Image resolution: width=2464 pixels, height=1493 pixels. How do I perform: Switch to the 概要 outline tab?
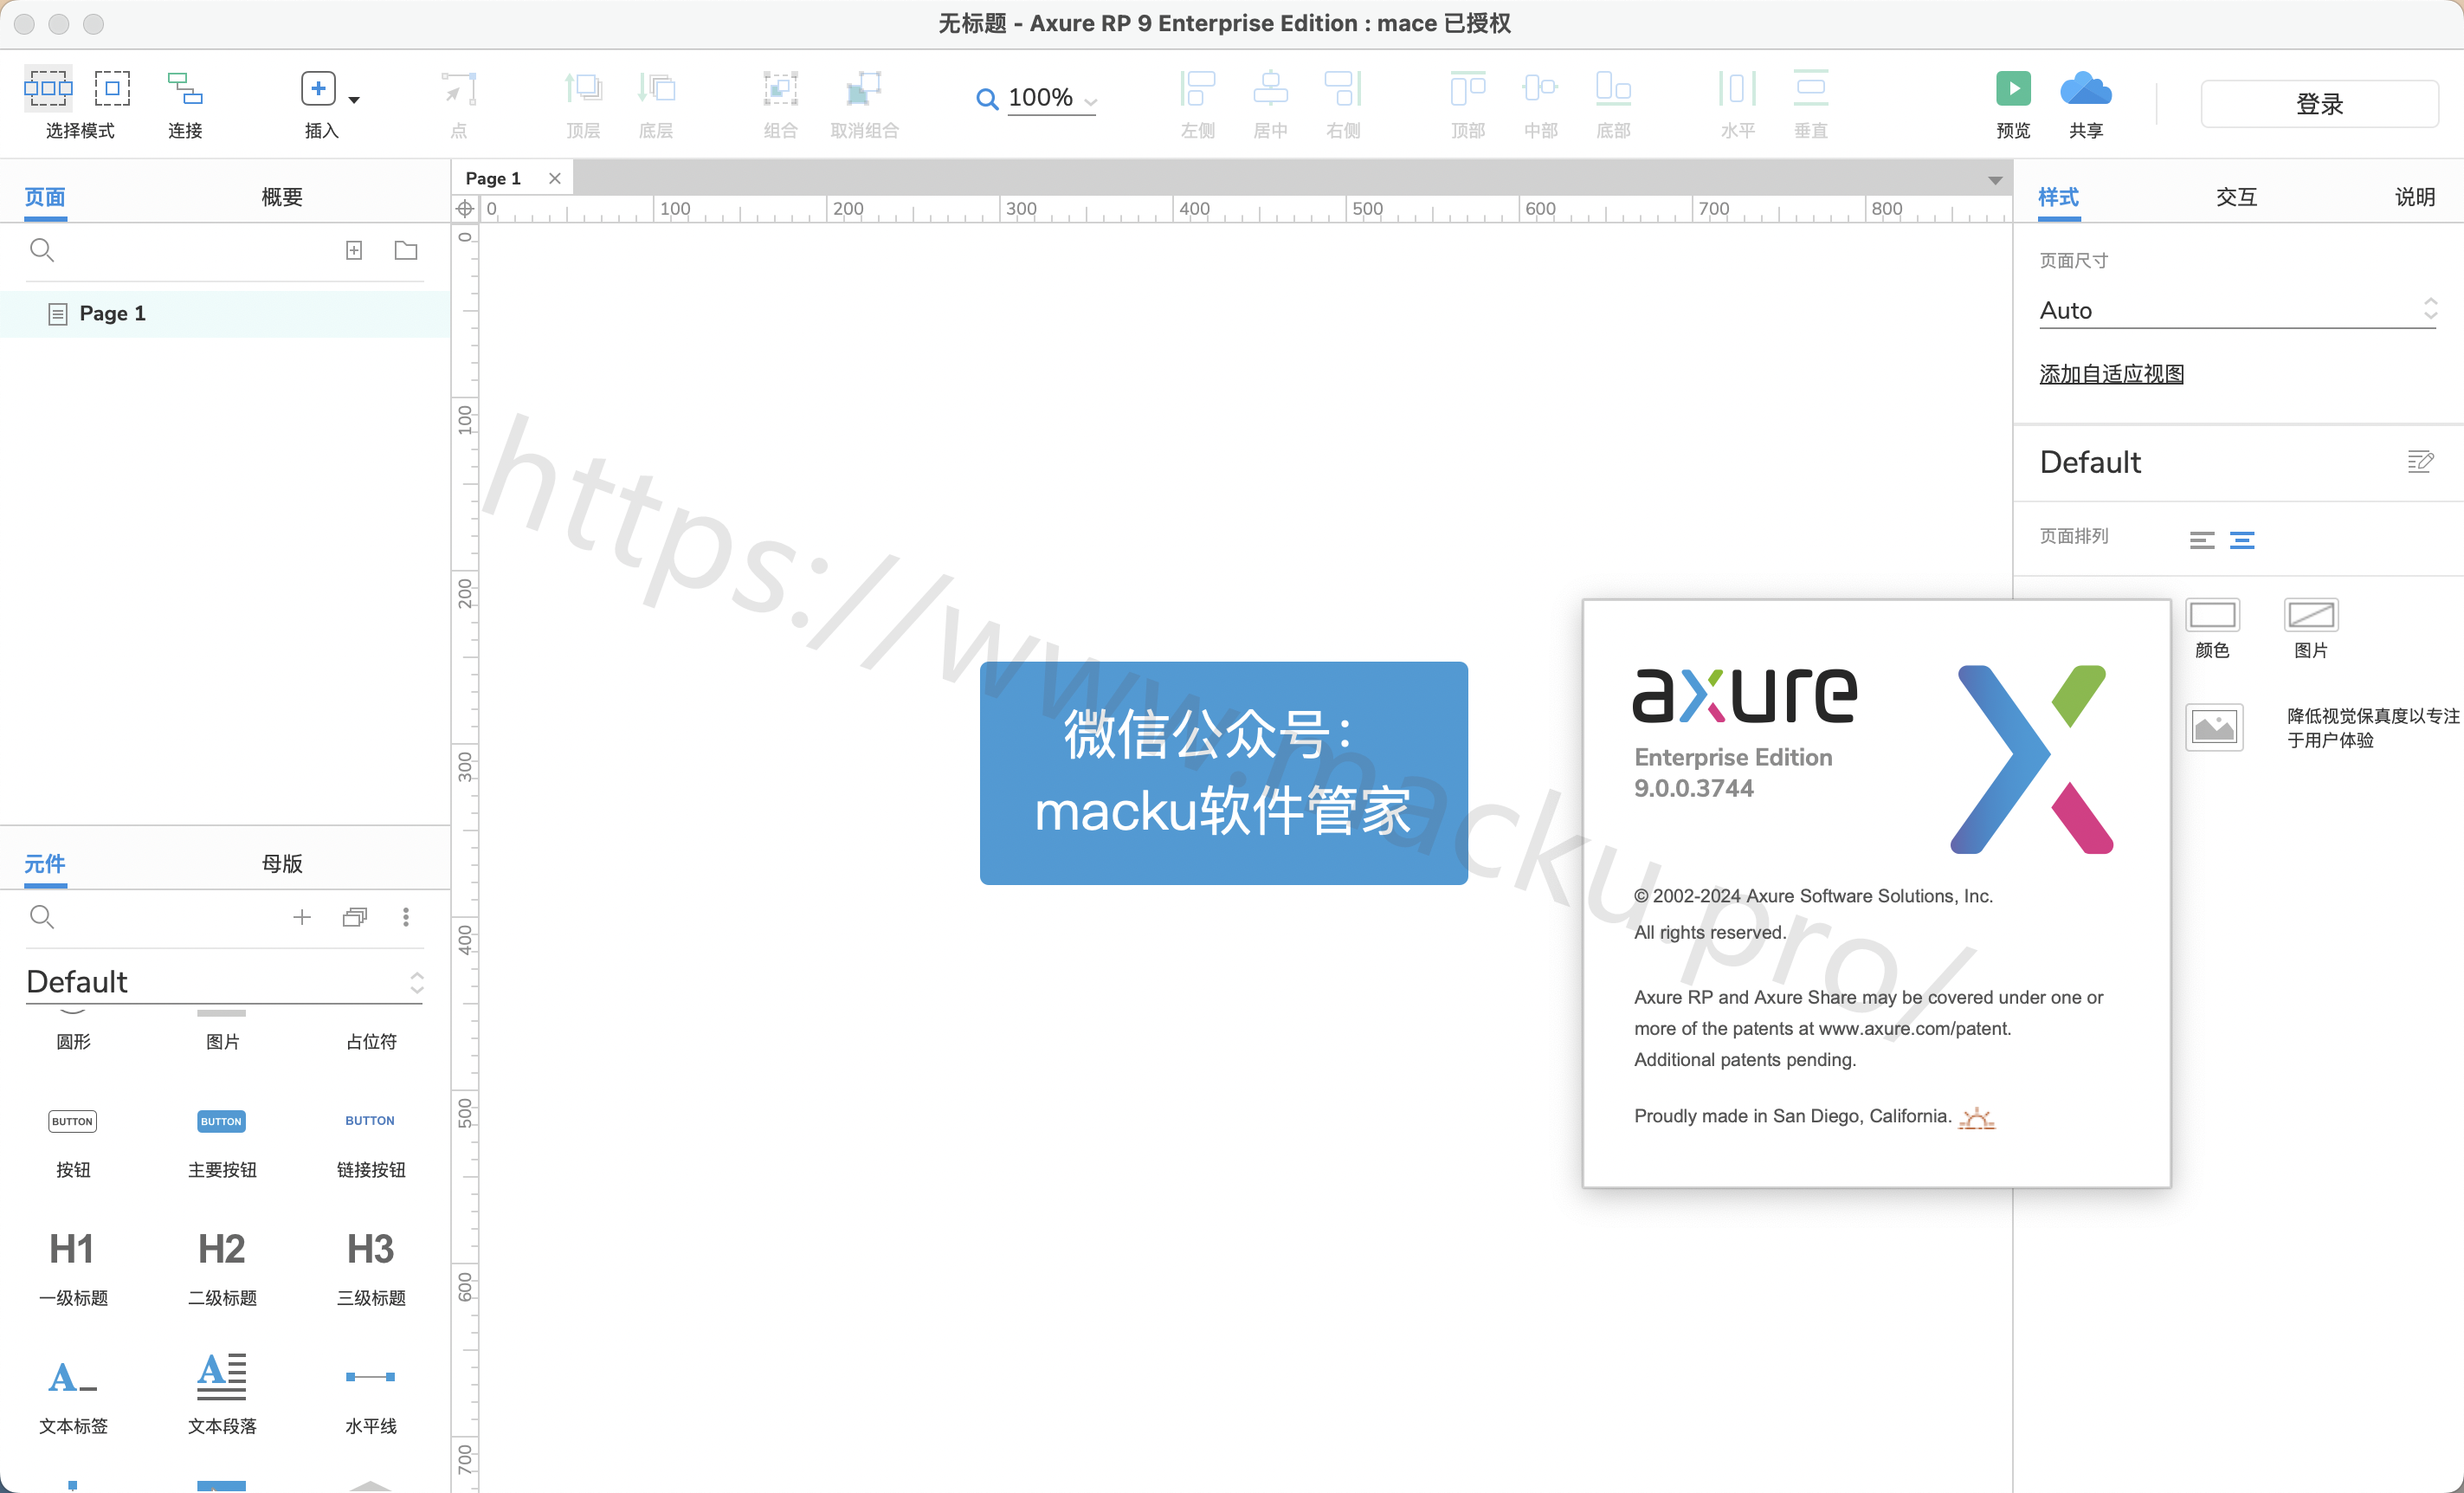coord(282,197)
